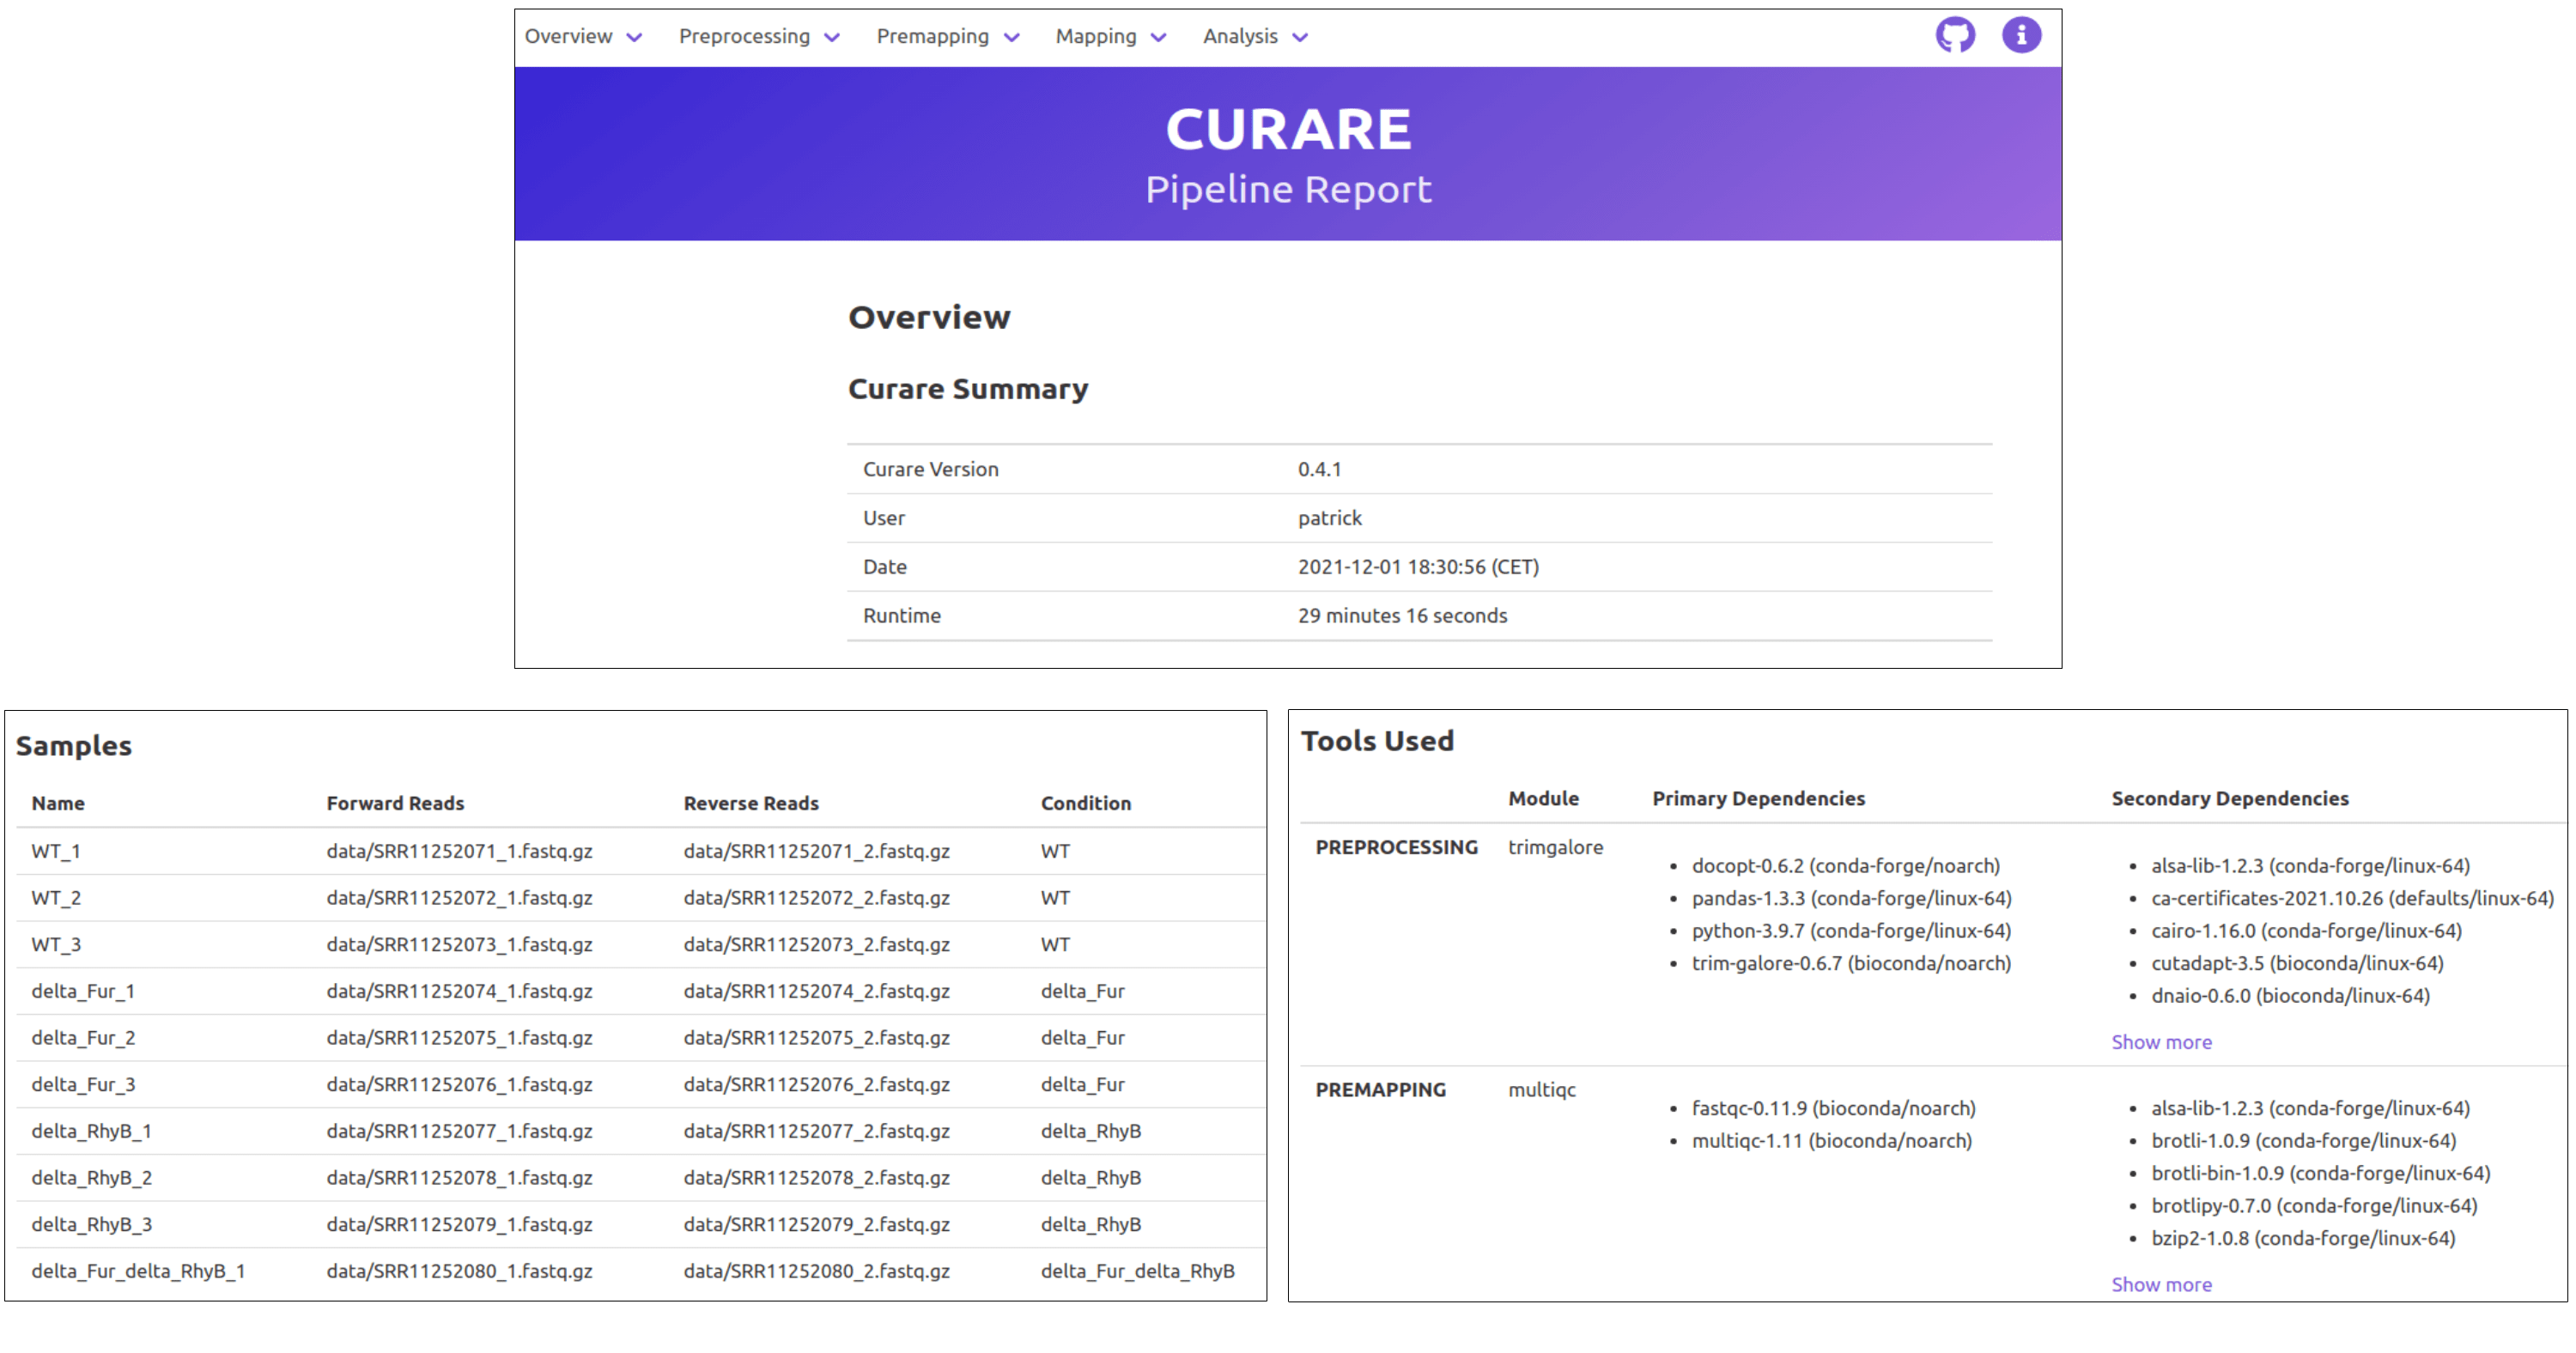This screenshot has height=1353, width=2576.
Task: Expand the Premapping menu chevron
Action: (1012, 38)
